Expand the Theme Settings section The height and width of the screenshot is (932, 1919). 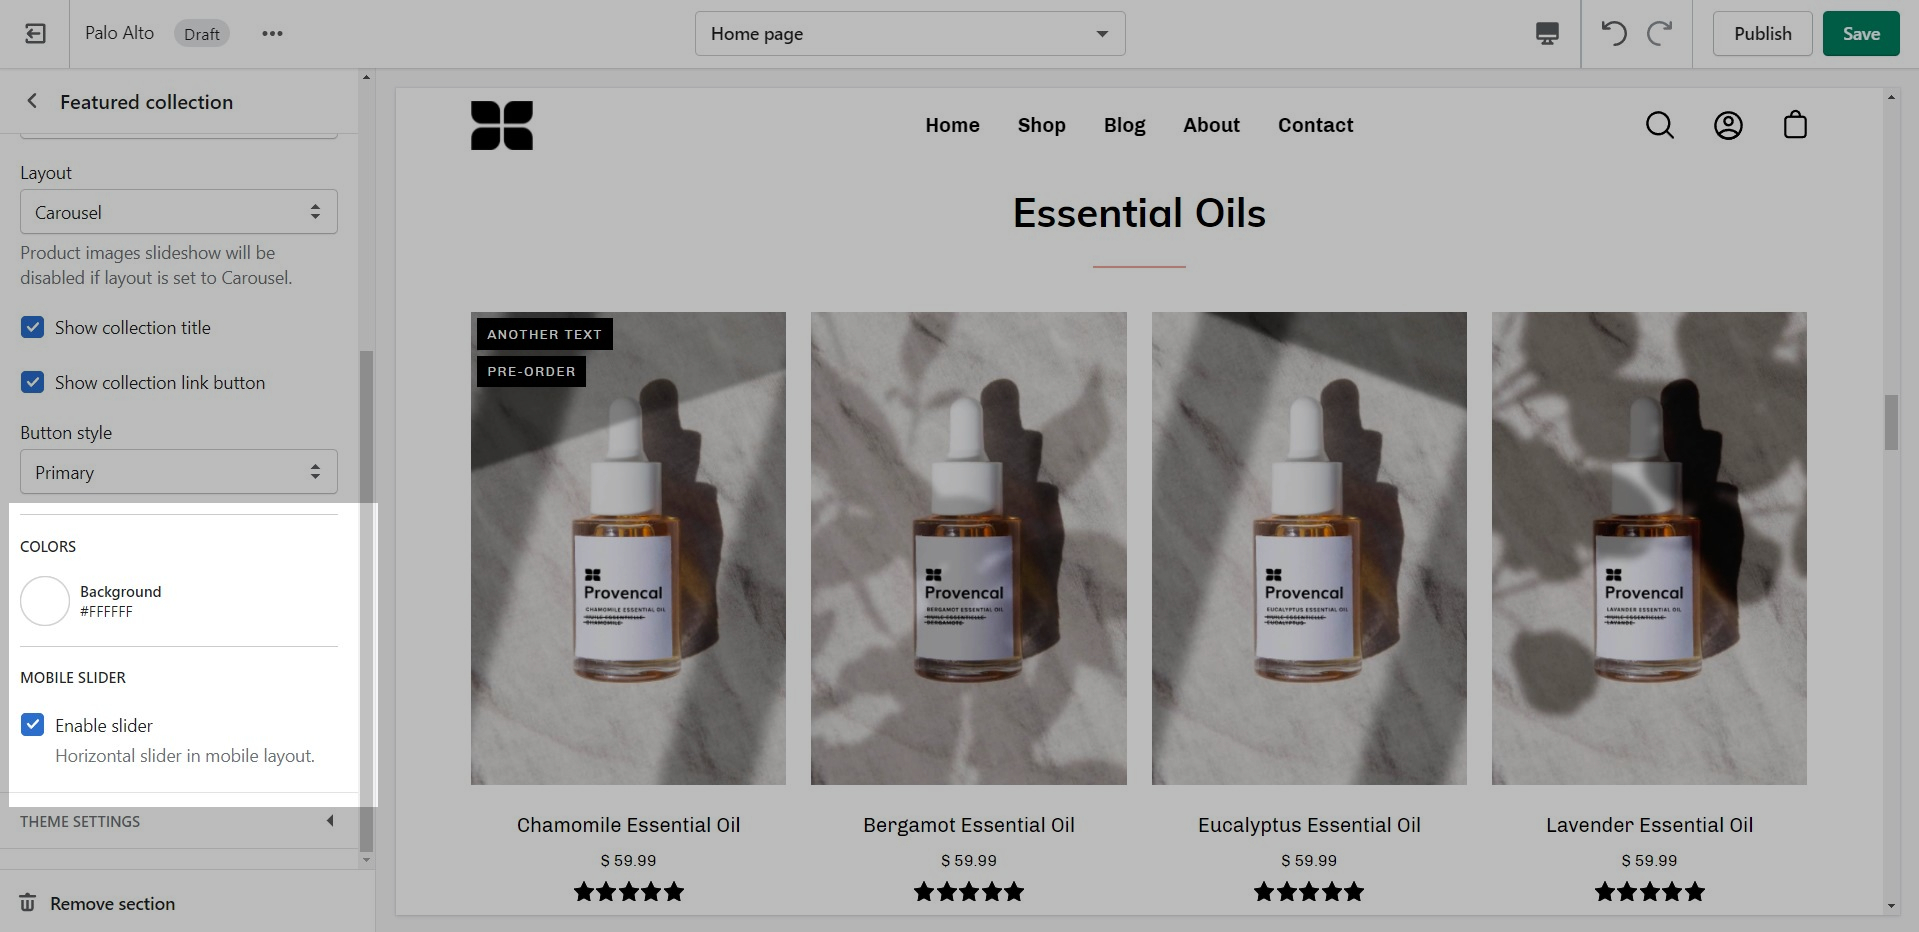click(x=179, y=821)
